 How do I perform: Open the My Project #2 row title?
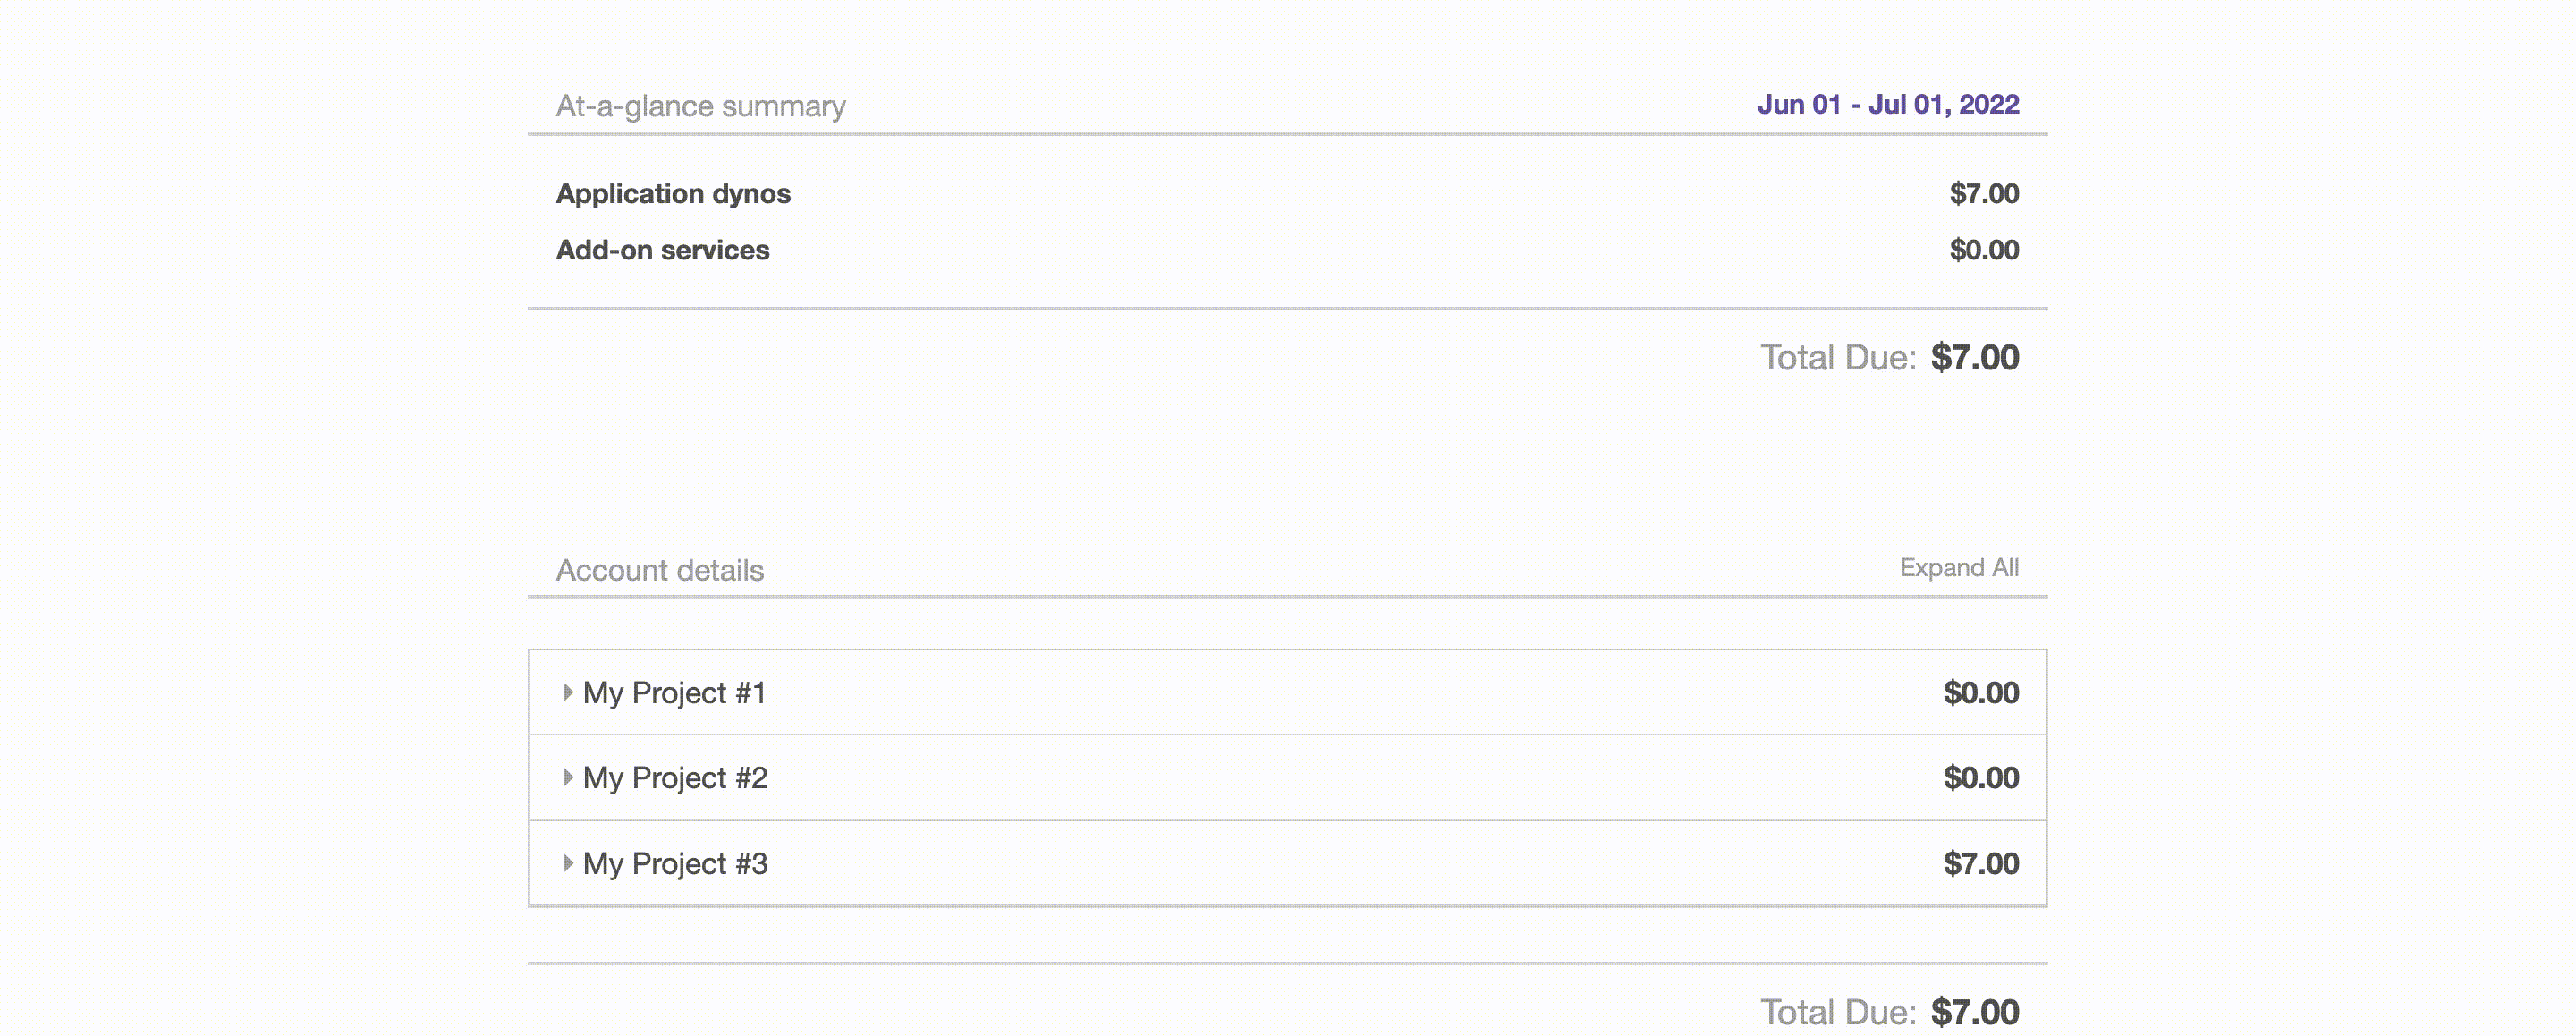(x=674, y=777)
